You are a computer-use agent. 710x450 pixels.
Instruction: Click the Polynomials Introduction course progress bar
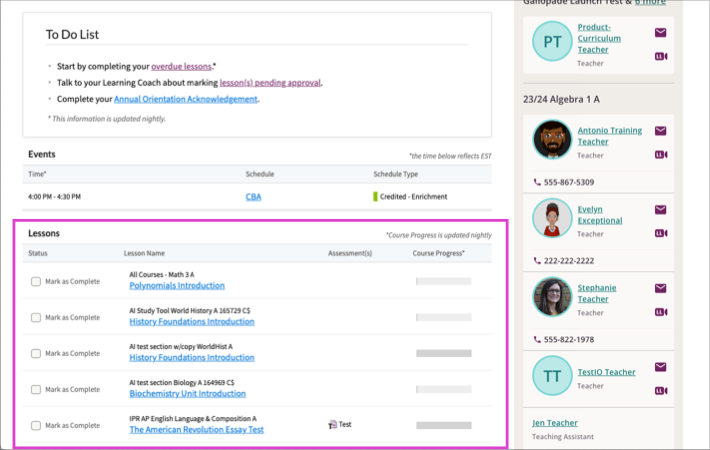coord(443,282)
